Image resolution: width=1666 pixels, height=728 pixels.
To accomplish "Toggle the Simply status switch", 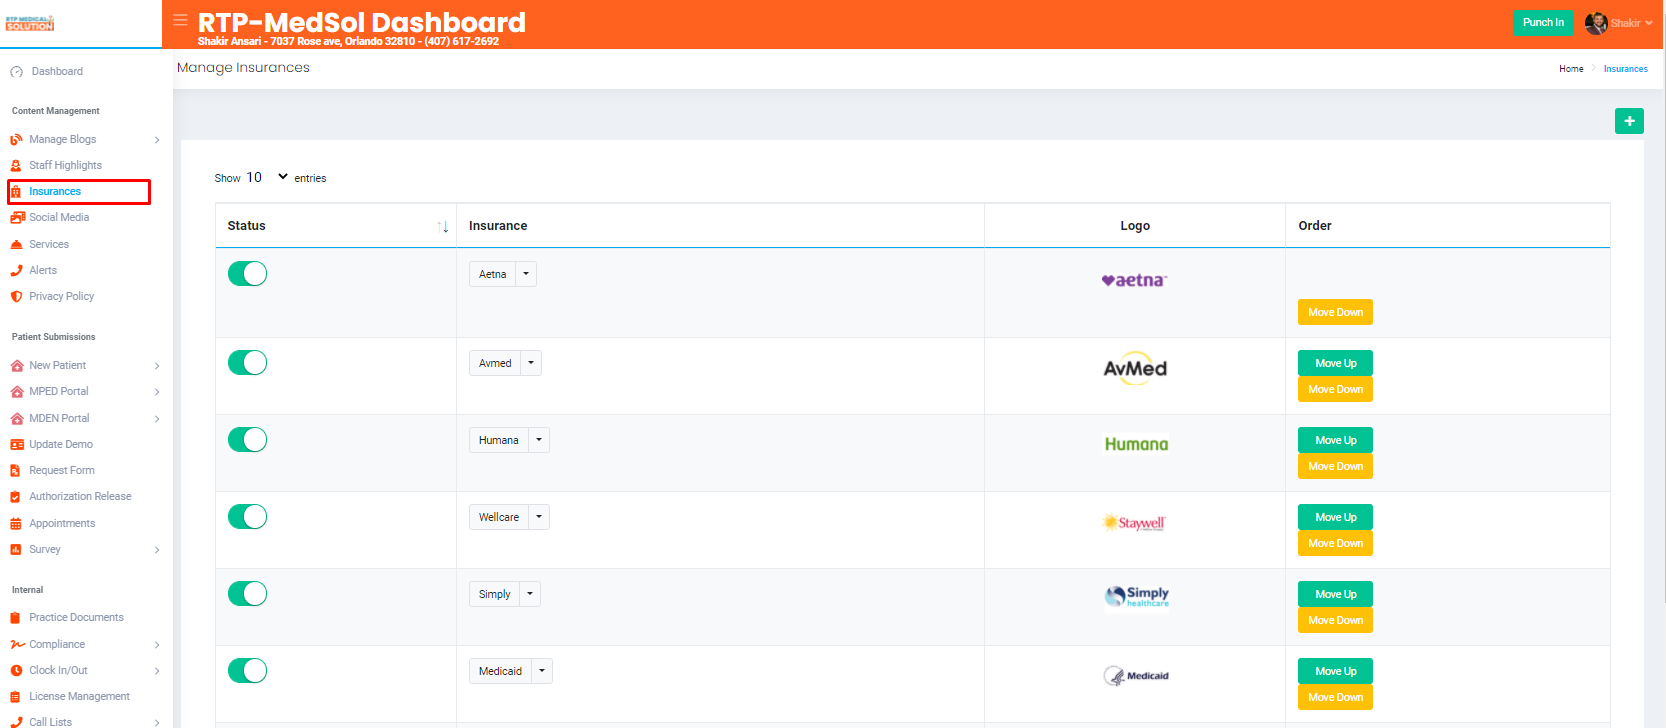I will 247,594.
